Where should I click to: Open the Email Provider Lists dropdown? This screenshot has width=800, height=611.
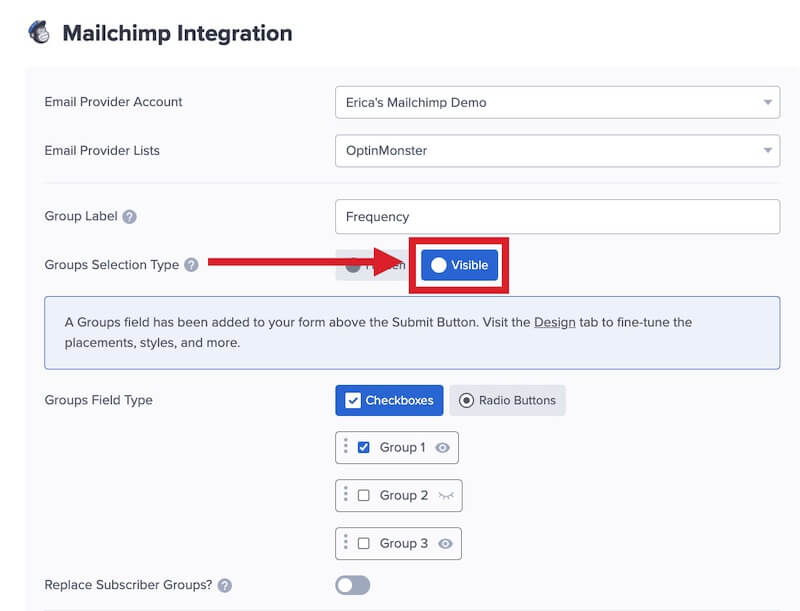tap(557, 150)
